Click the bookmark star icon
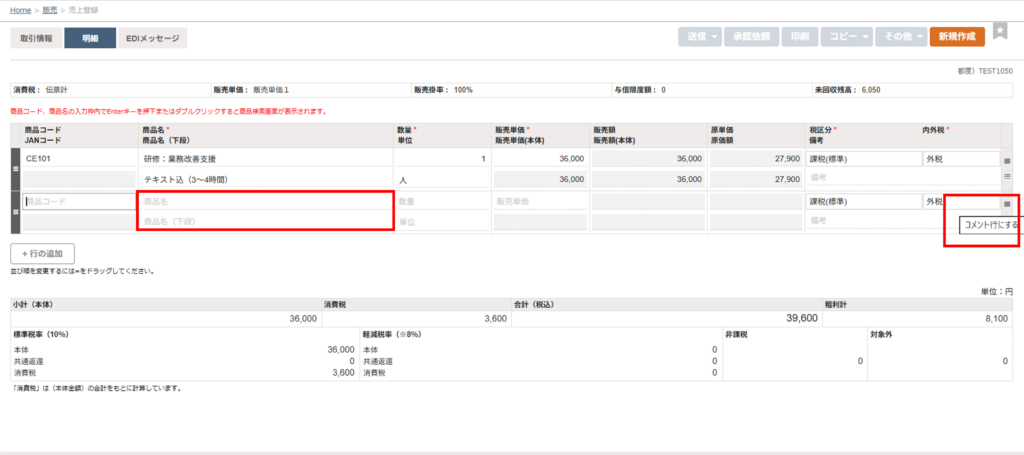The width and height of the screenshot is (1024, 455). [1001, 31]
